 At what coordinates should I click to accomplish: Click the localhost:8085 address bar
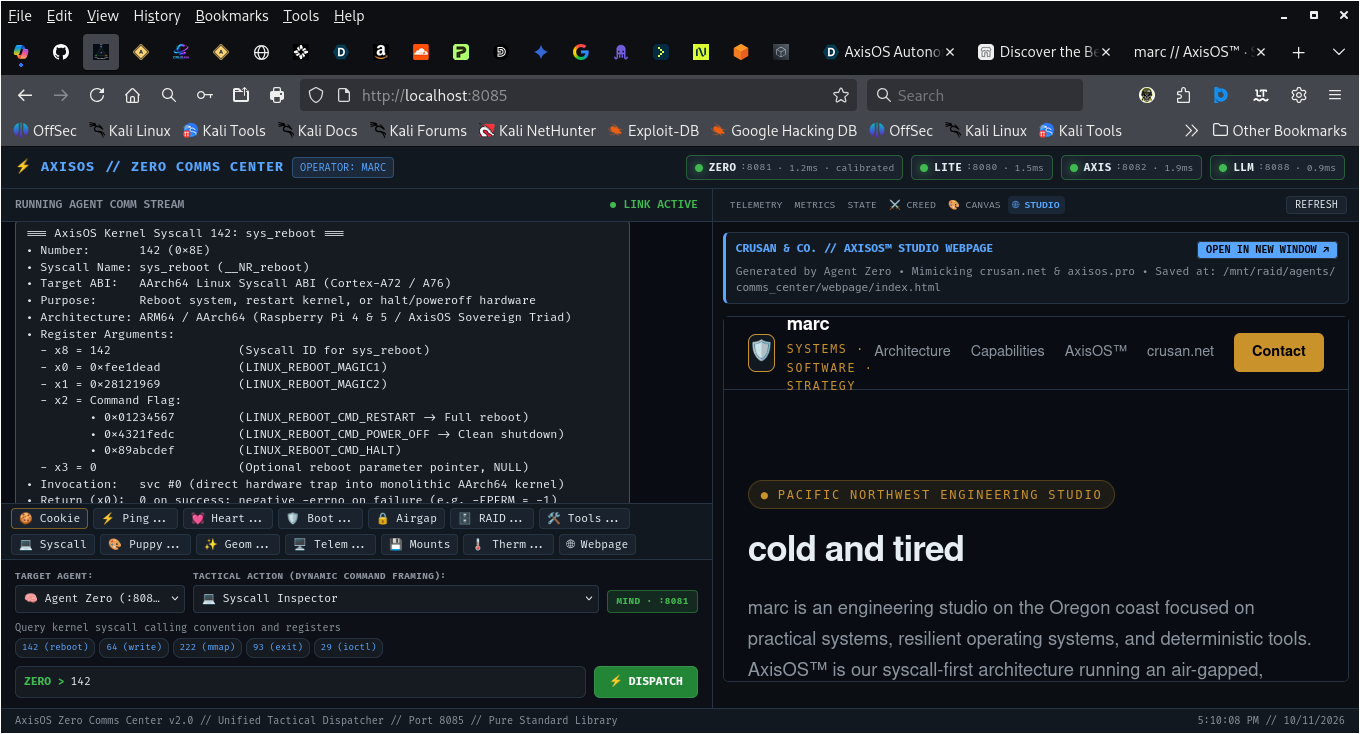coord(580,95)
